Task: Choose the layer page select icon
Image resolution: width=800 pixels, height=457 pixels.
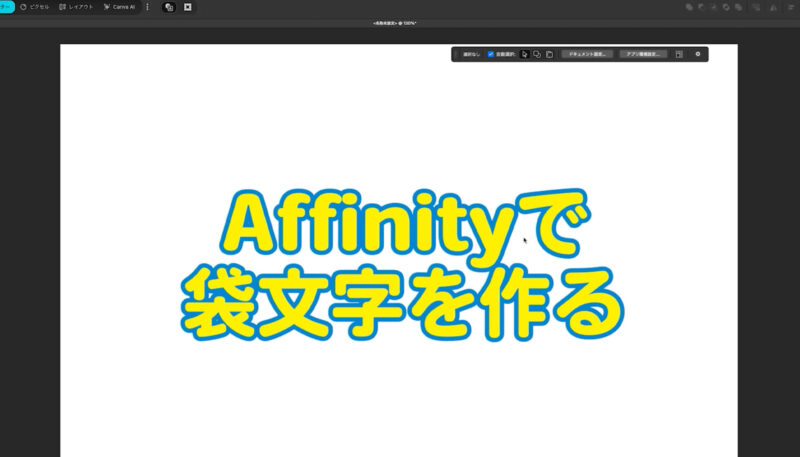Action: [x=549, y=54]
